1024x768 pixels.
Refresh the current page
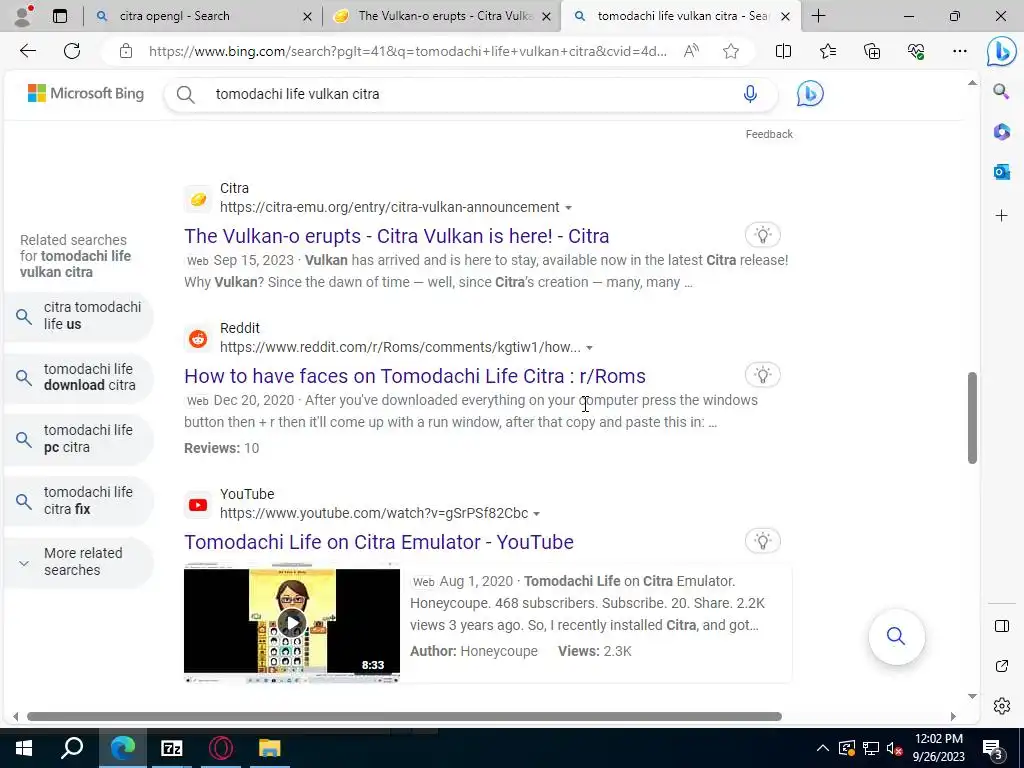tap(72, 51)
